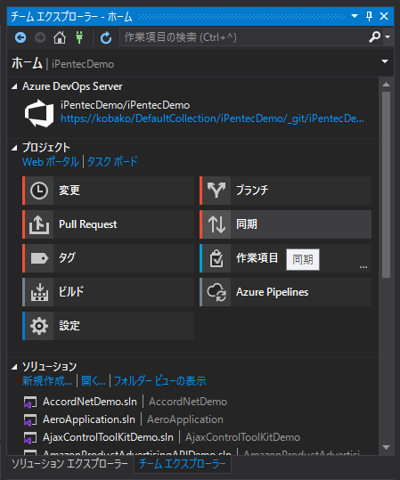The image size is (400, 480).
Task: Open the 設定 tile
Action: point(108,326)
